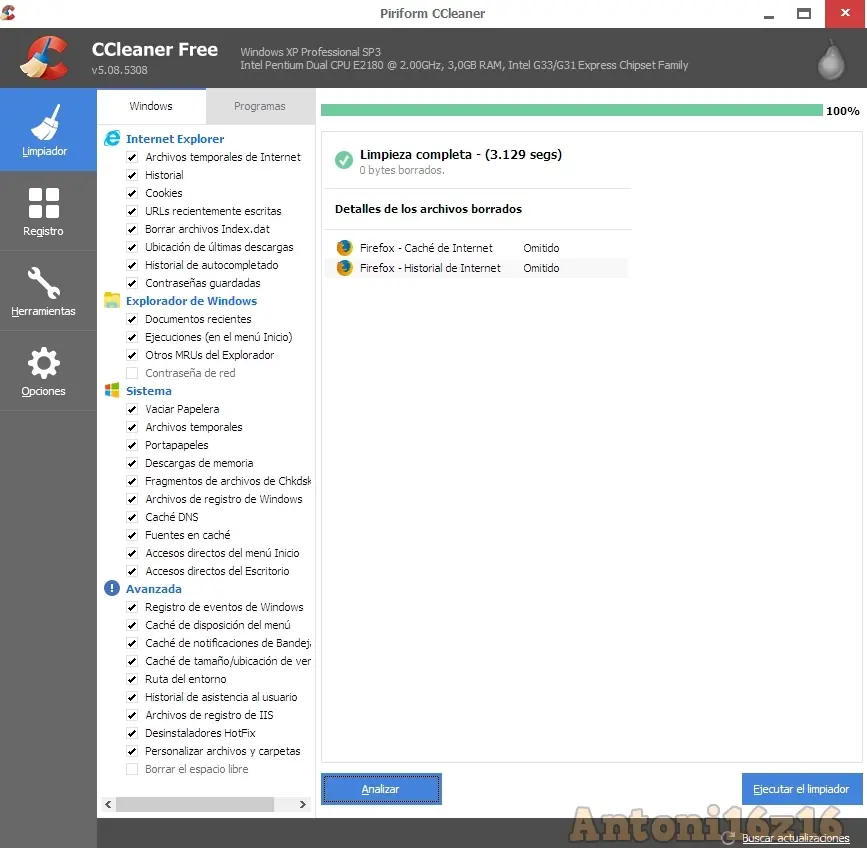
Task: Click the Limpieza completa result text
Action: 461,154
